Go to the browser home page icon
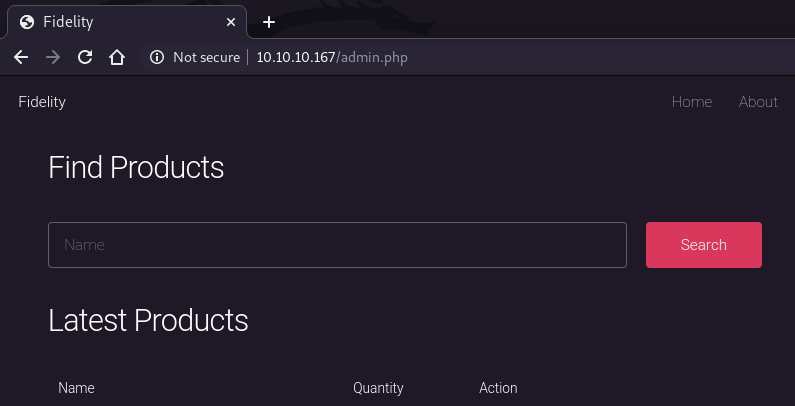 (117, 57)
